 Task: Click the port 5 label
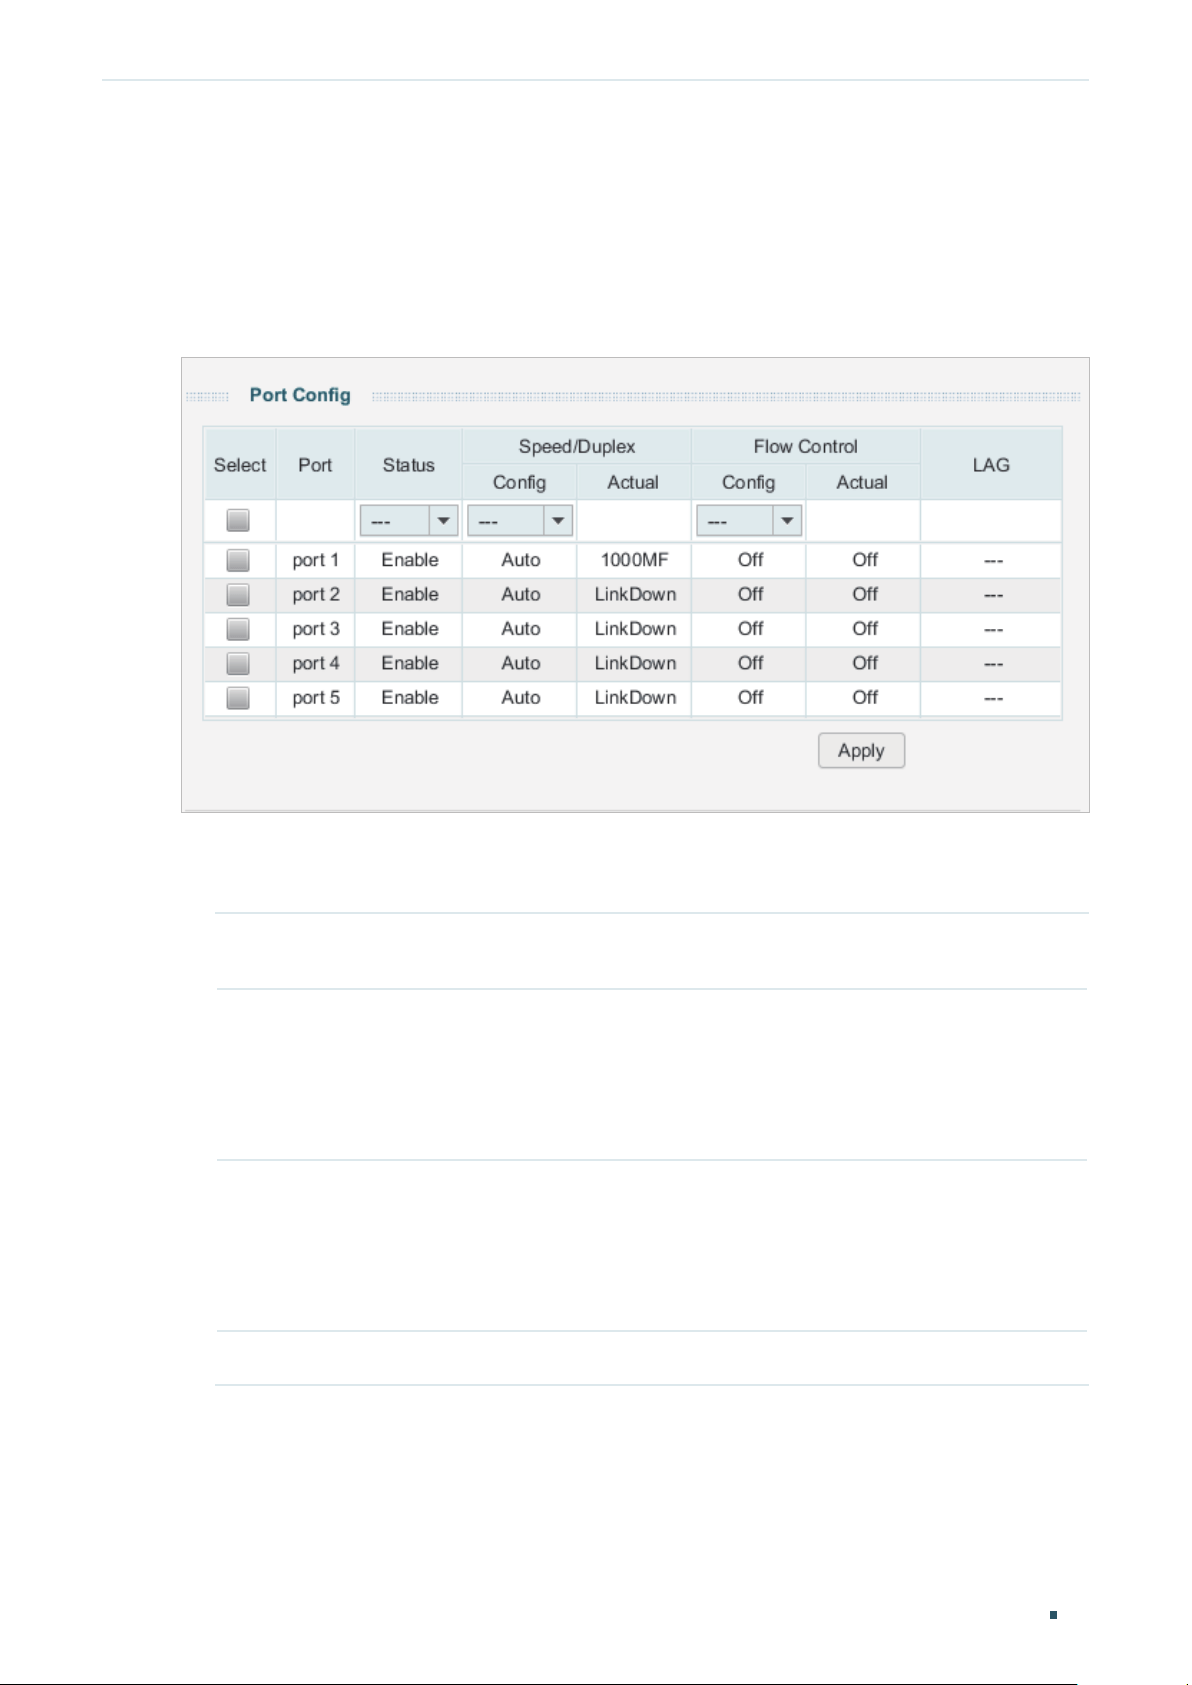pyautogui.click(x=316, y=698)
